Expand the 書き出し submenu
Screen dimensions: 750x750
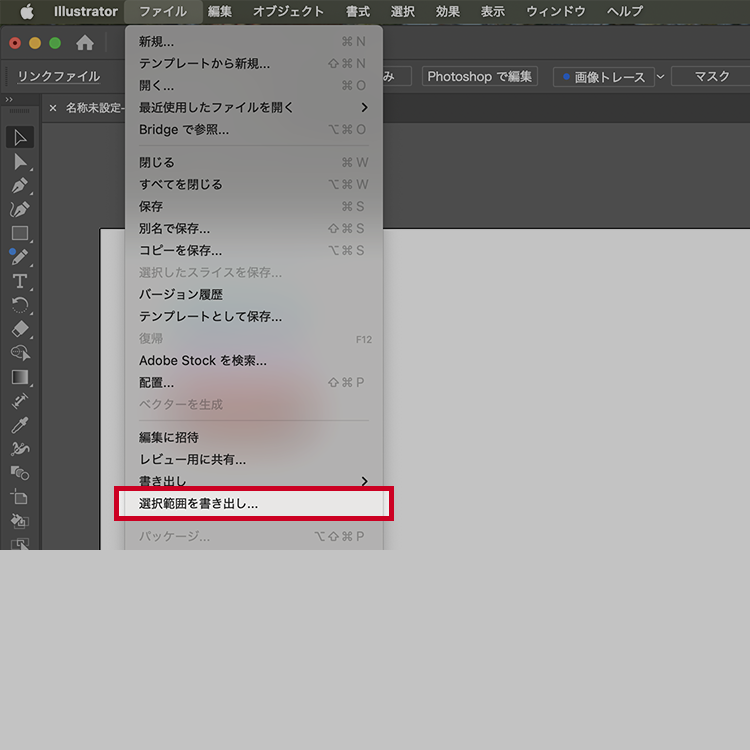point(364,481)
